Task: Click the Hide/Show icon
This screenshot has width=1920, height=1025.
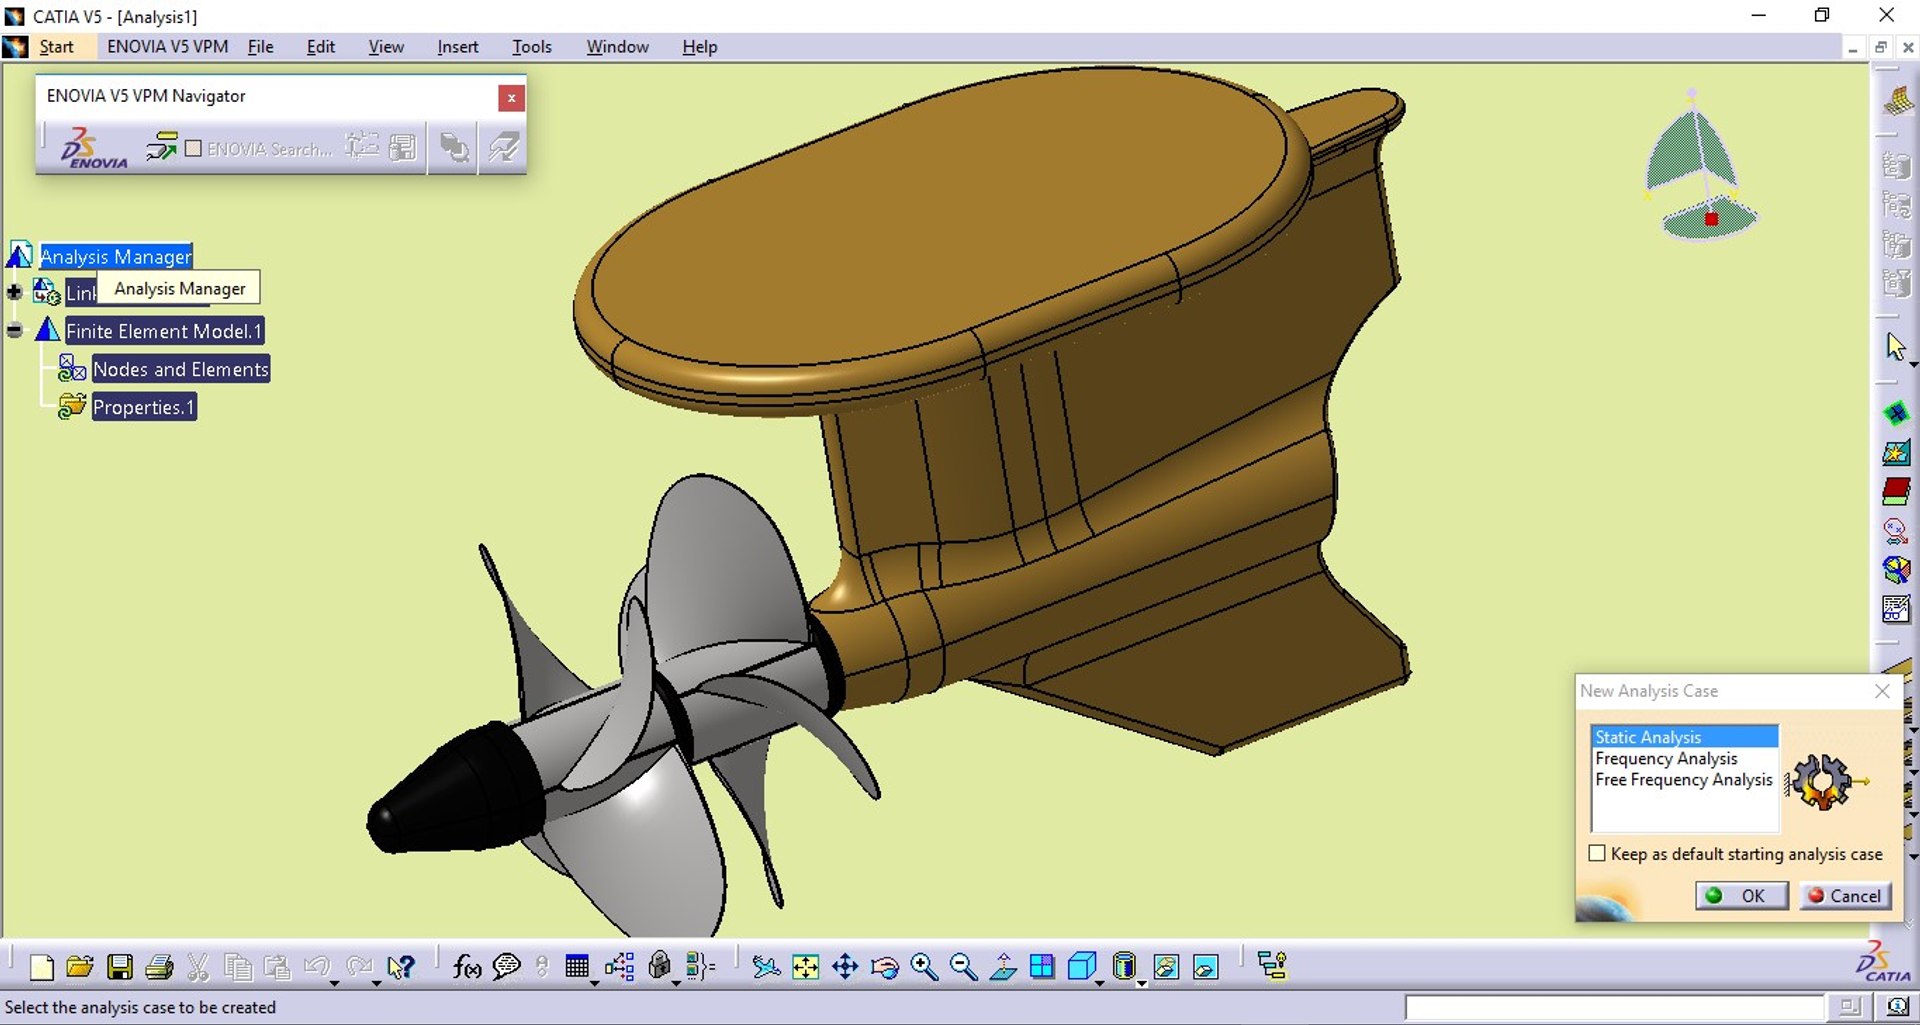Action: tap(1166, 967)
